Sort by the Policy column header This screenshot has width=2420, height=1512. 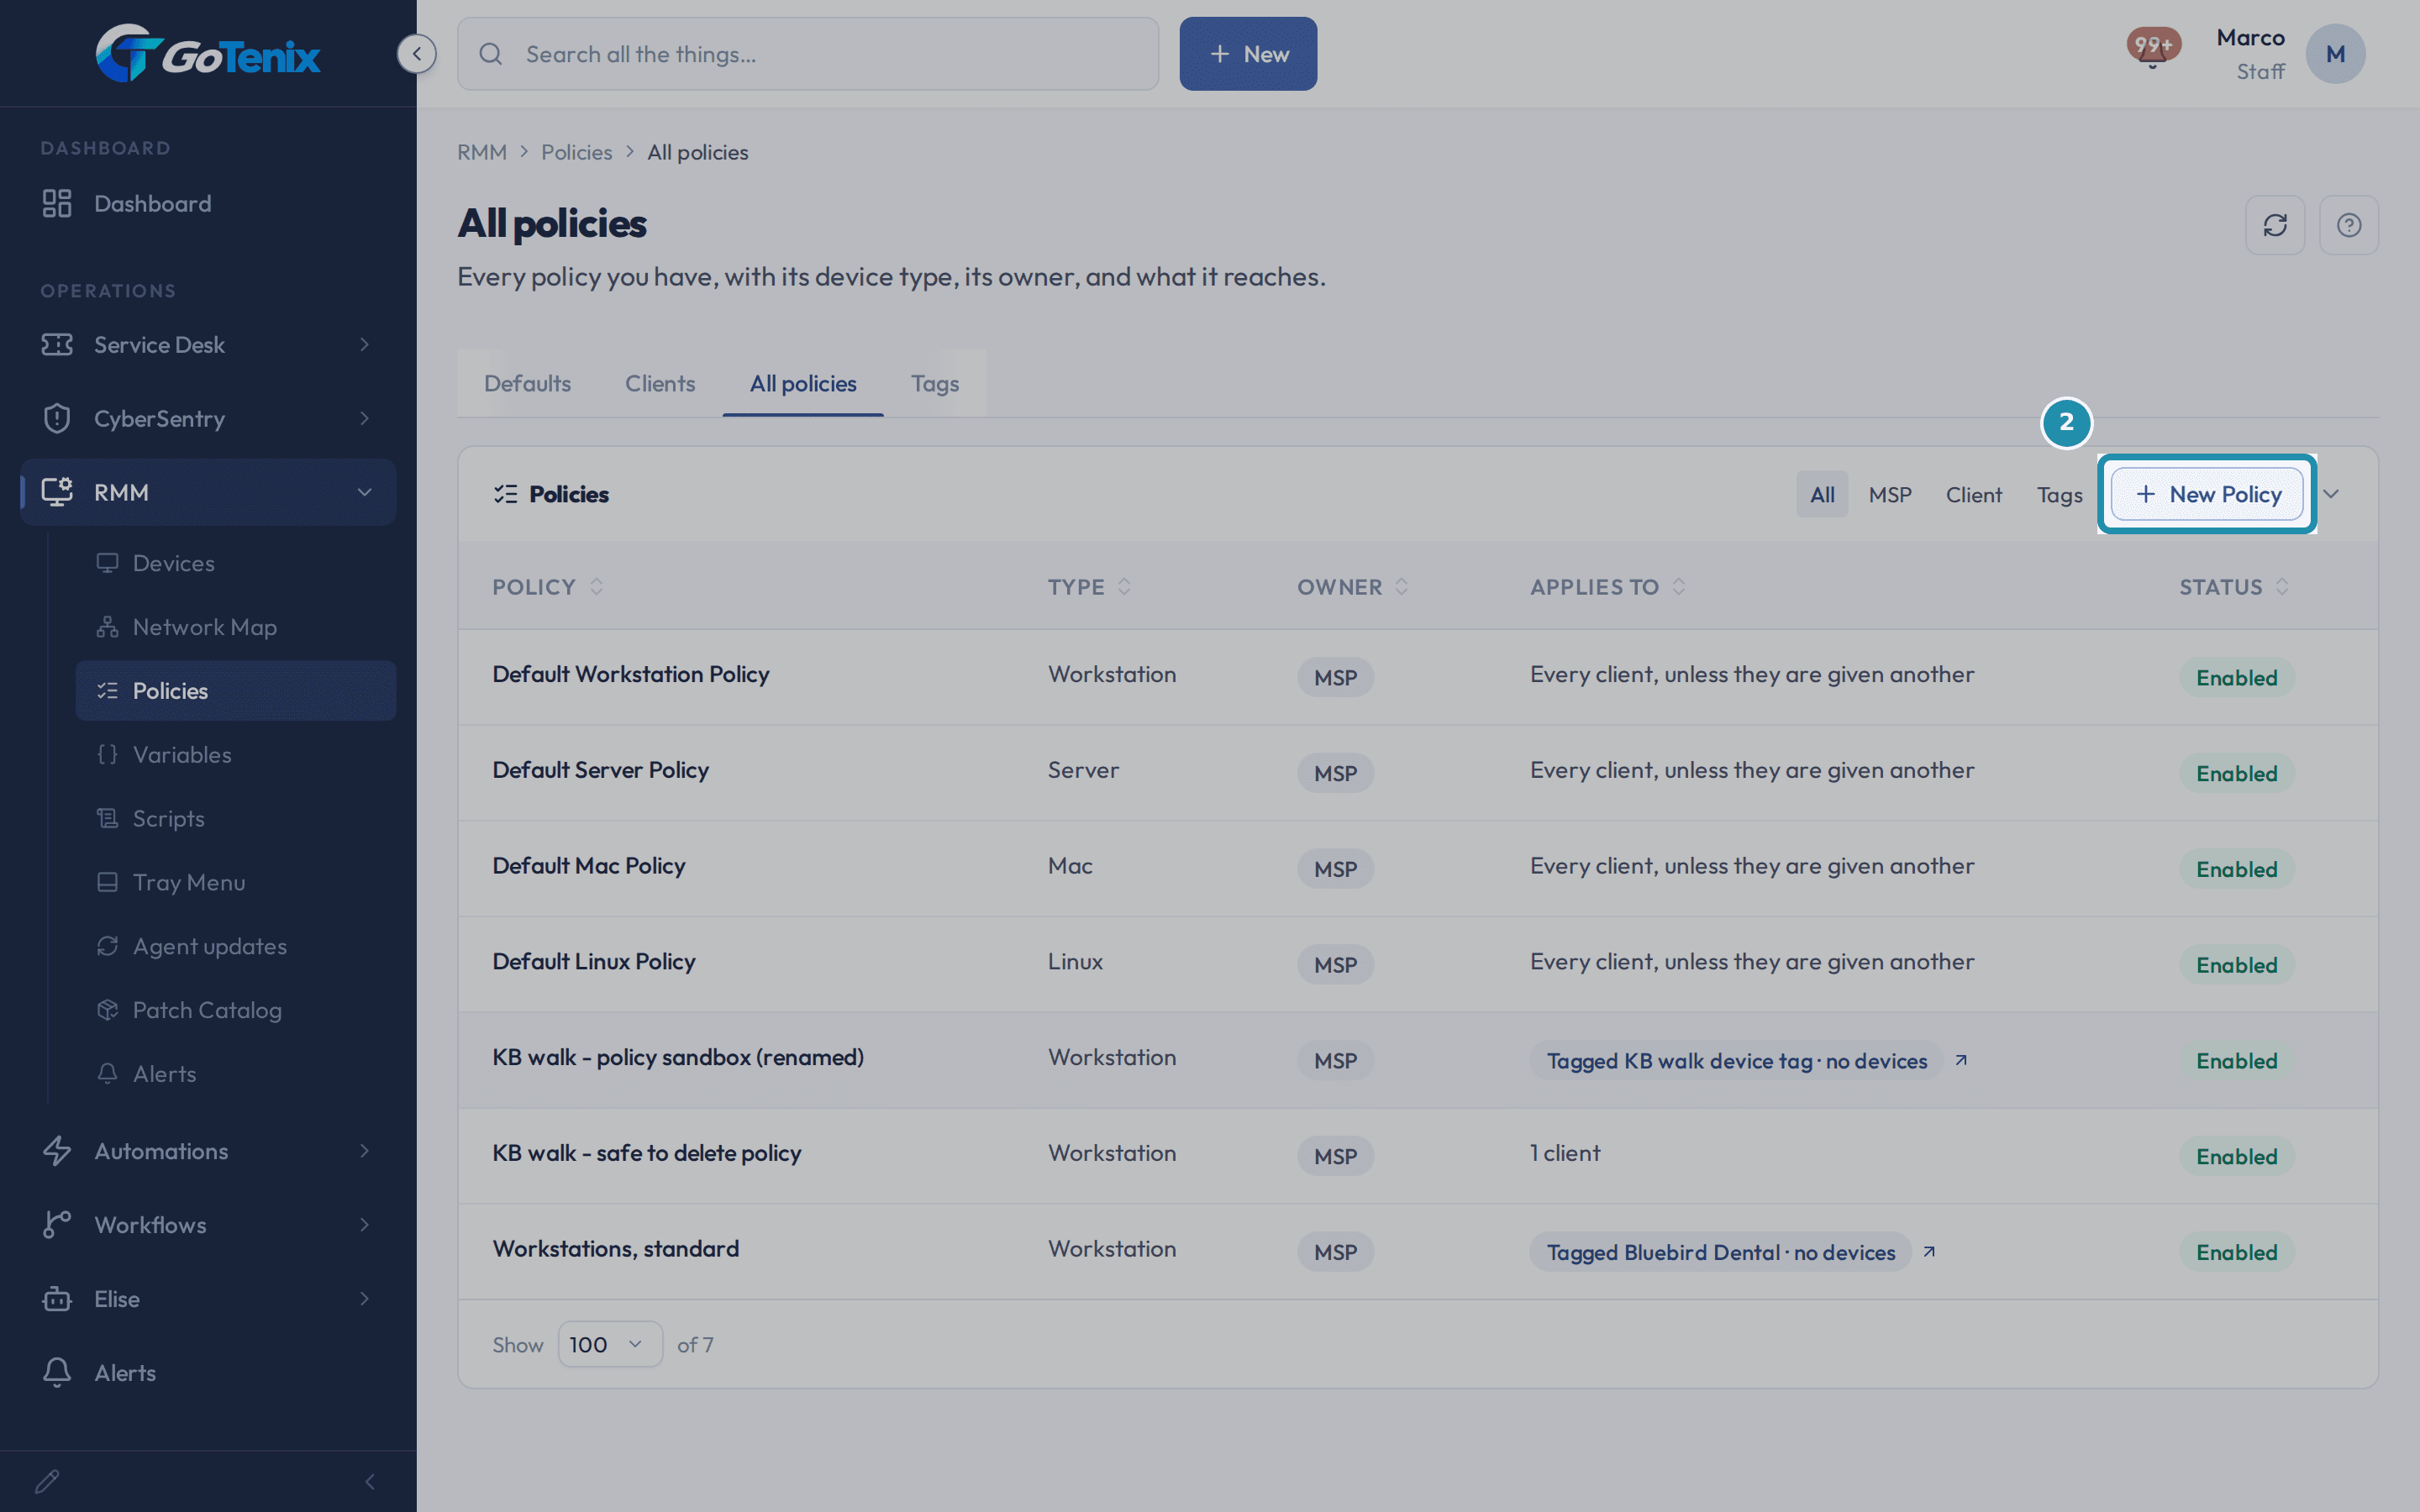point(548,587)
